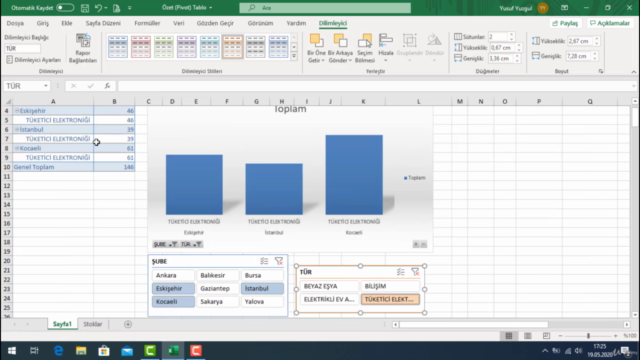Viewport: 640px width, 360px height.
Task: Add a new sheet with plus icon
Action: (128, 324)
